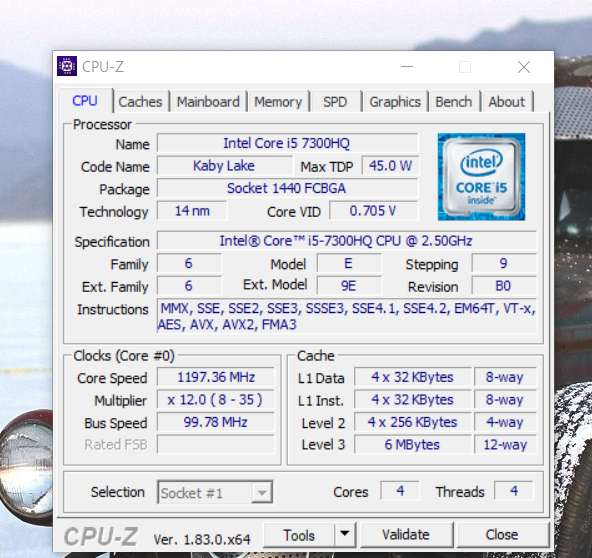Click the Tools button
Viewport: 592px width, 558px height.
click(x=299, y=535)
